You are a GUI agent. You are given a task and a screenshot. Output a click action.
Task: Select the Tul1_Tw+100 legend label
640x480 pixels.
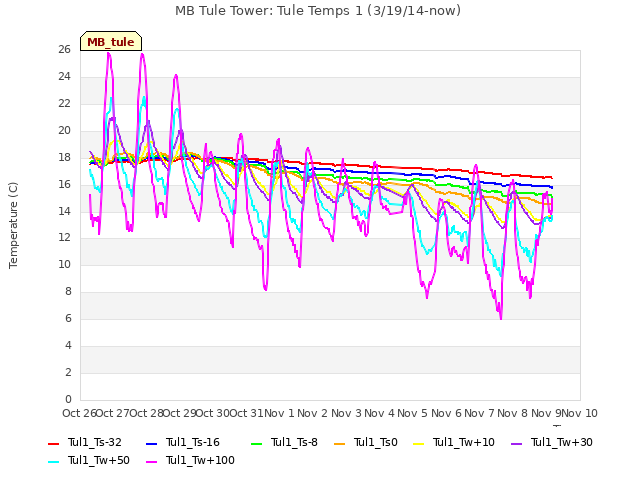point(200,460)
